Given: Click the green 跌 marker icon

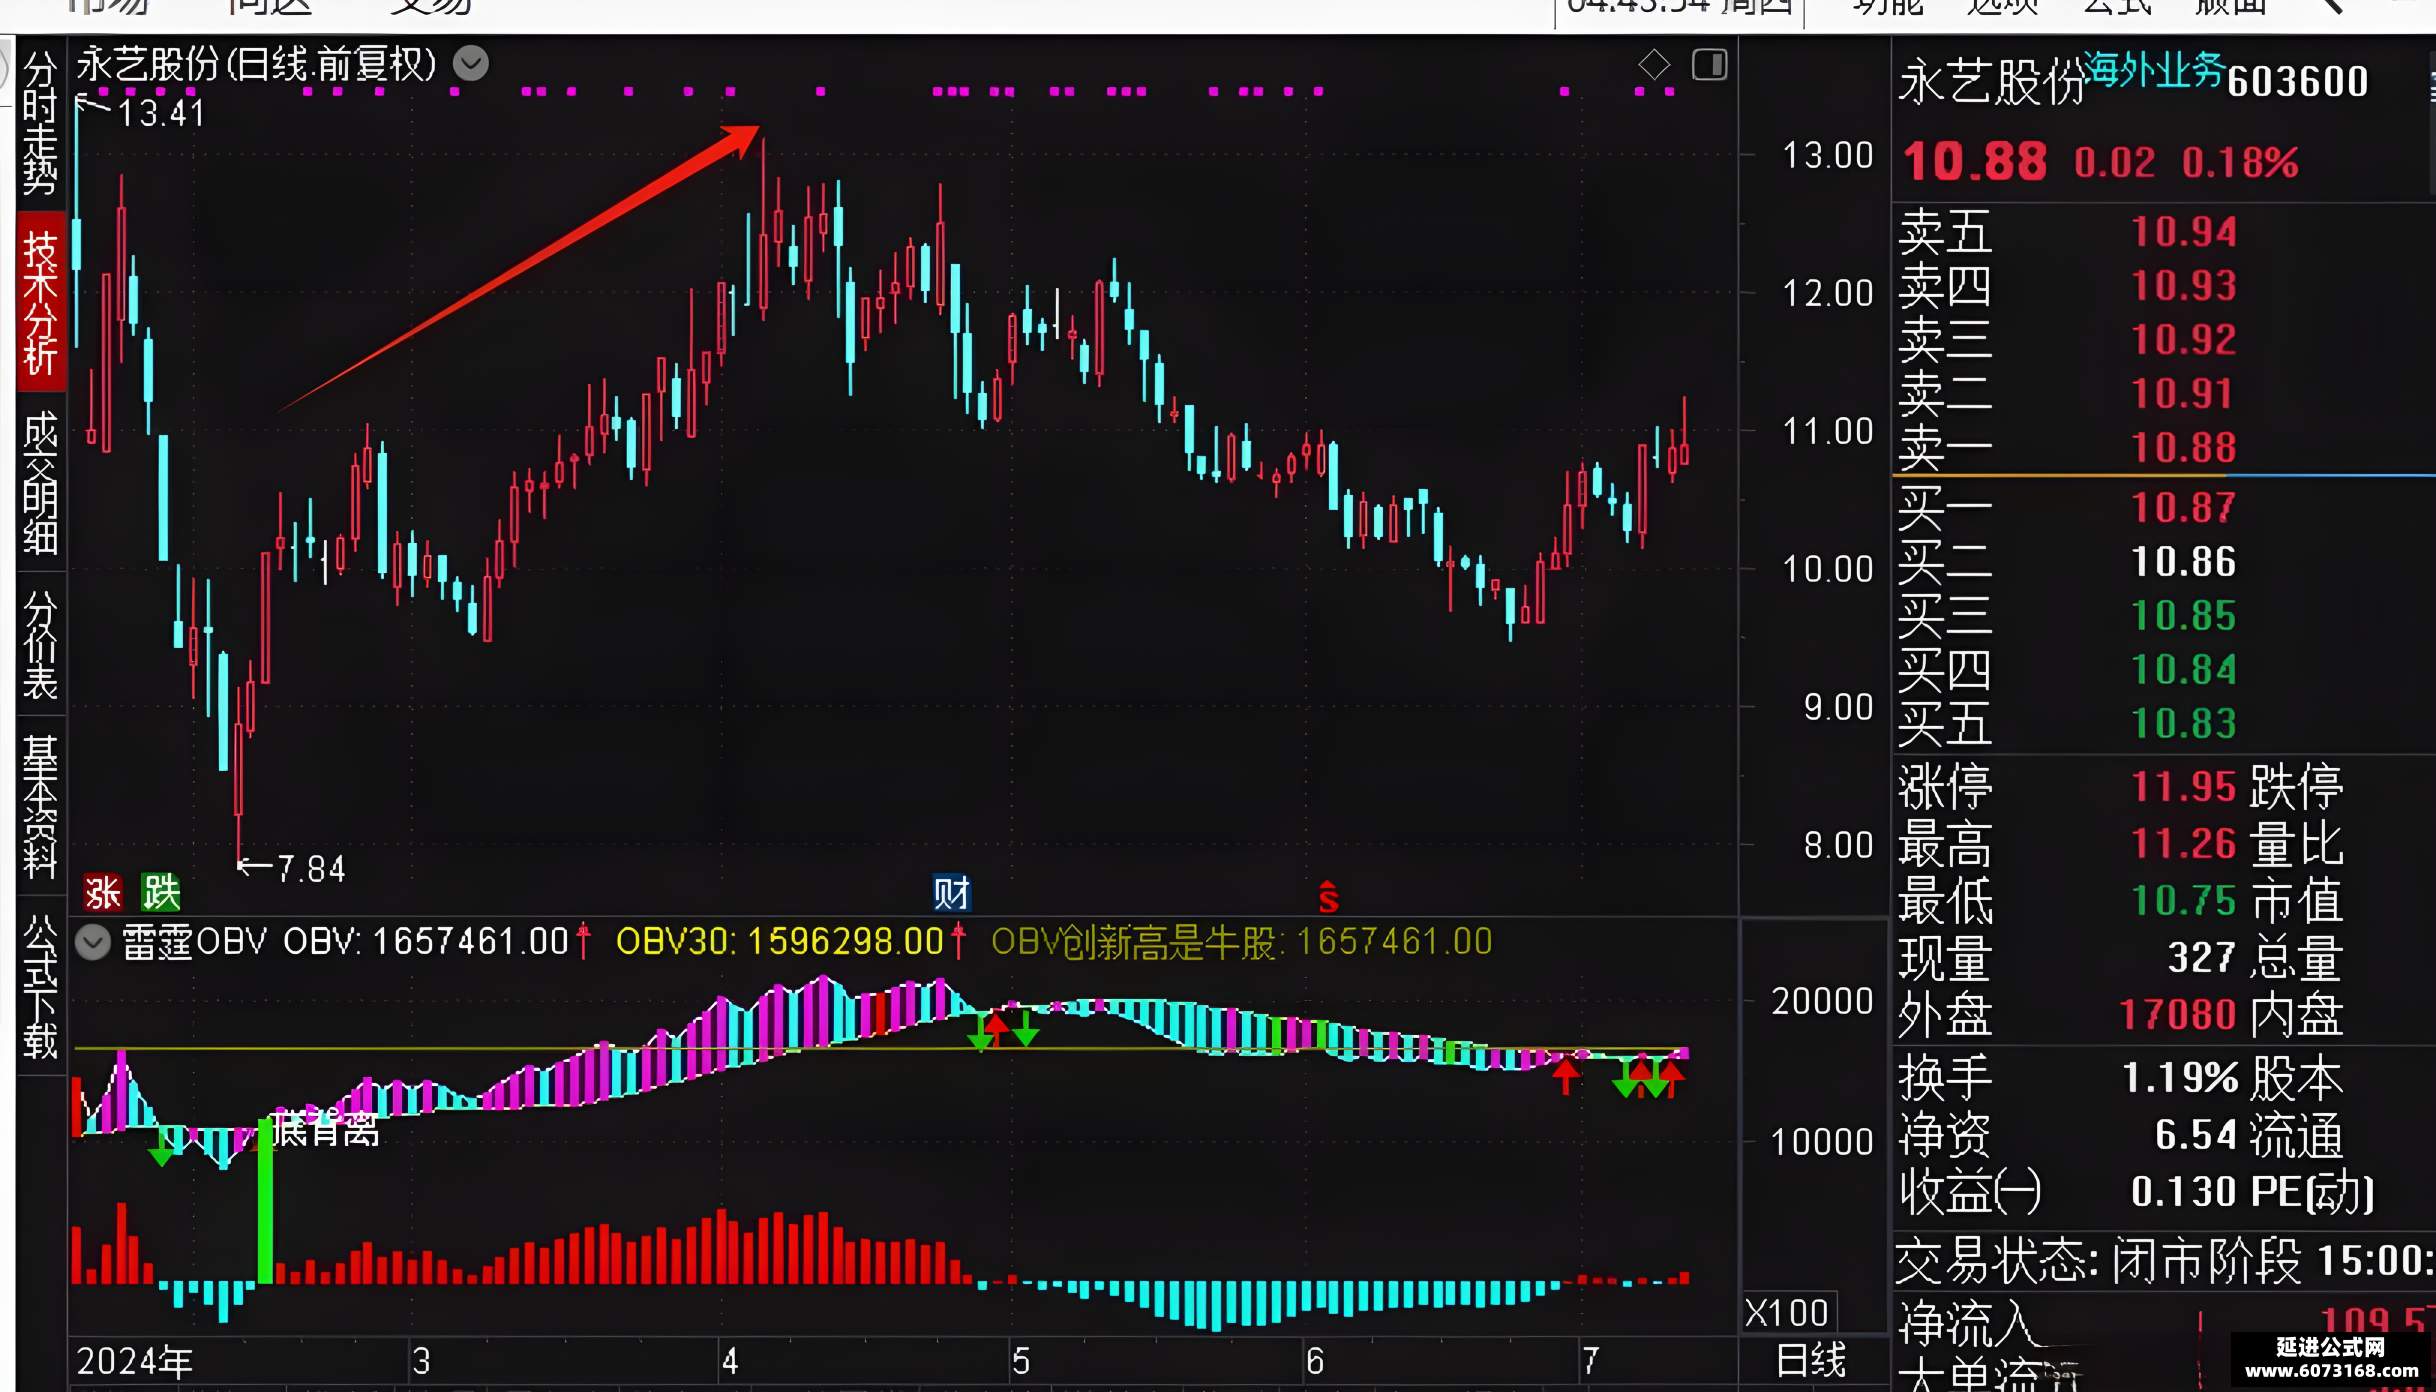Looking at the screenshot, I should (x=161, y=893).
